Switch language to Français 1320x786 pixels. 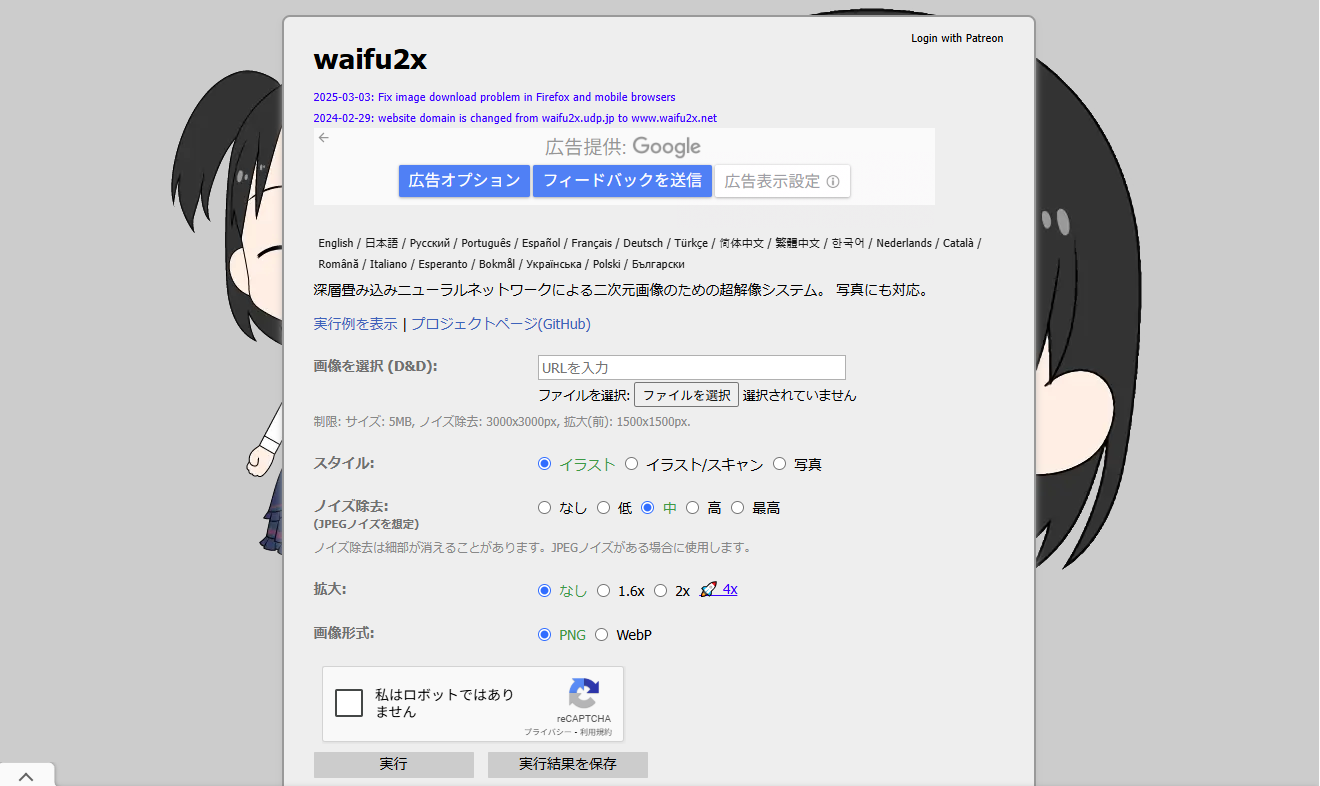592,243
